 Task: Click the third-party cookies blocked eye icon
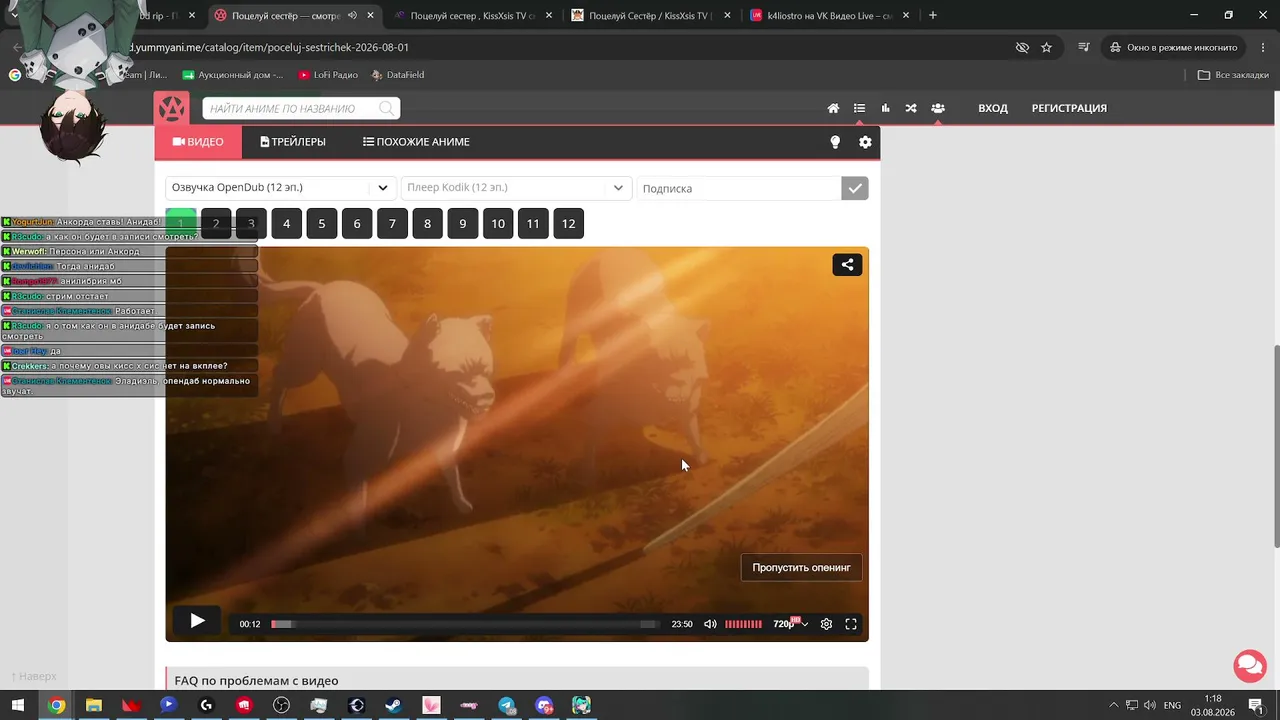pos(1022,47)
